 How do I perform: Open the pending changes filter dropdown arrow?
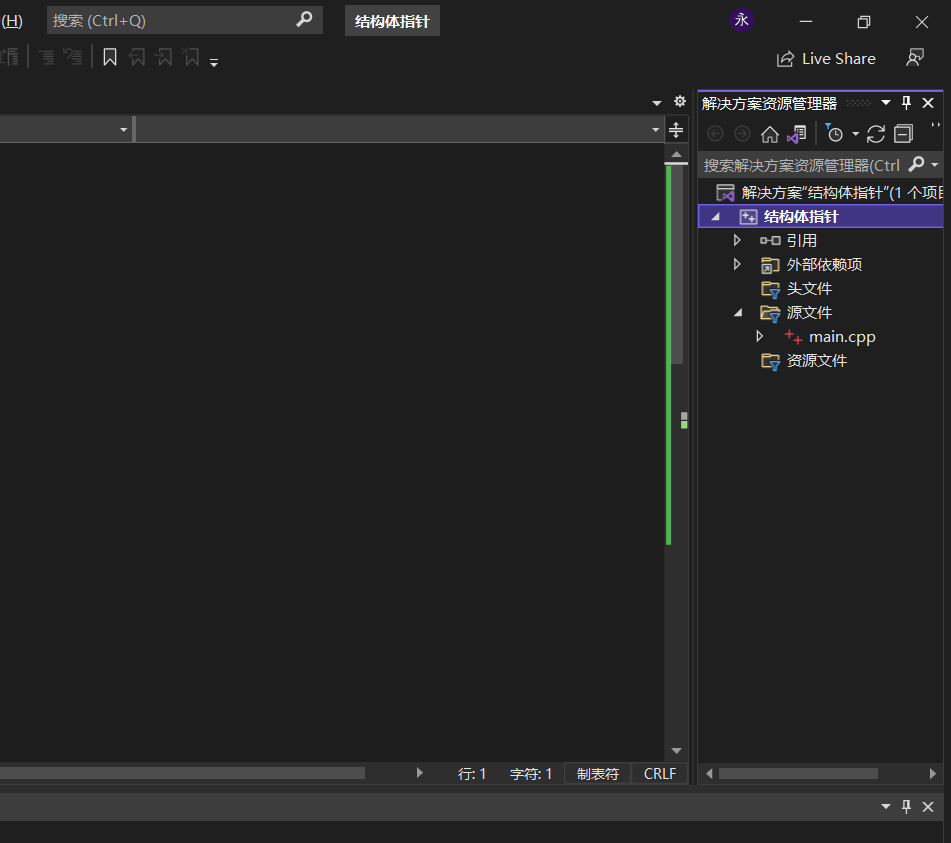click(855, 133)
